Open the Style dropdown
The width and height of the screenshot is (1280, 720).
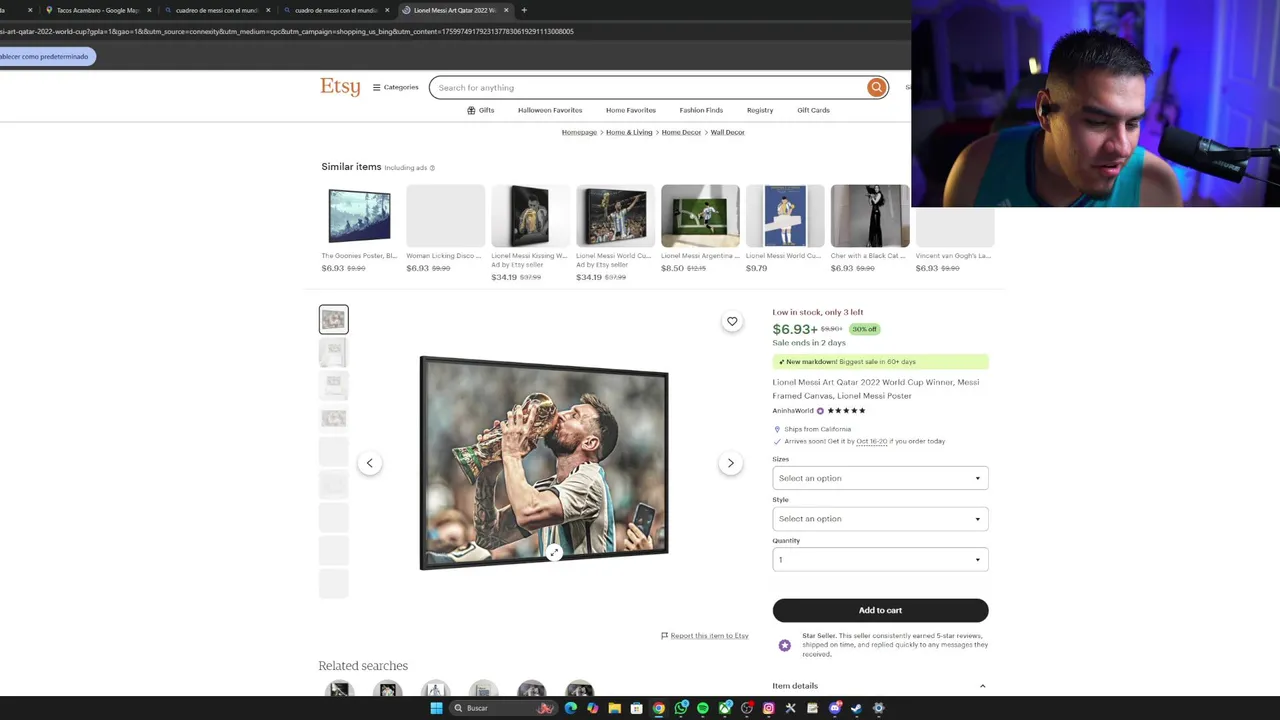coord(880,518)
